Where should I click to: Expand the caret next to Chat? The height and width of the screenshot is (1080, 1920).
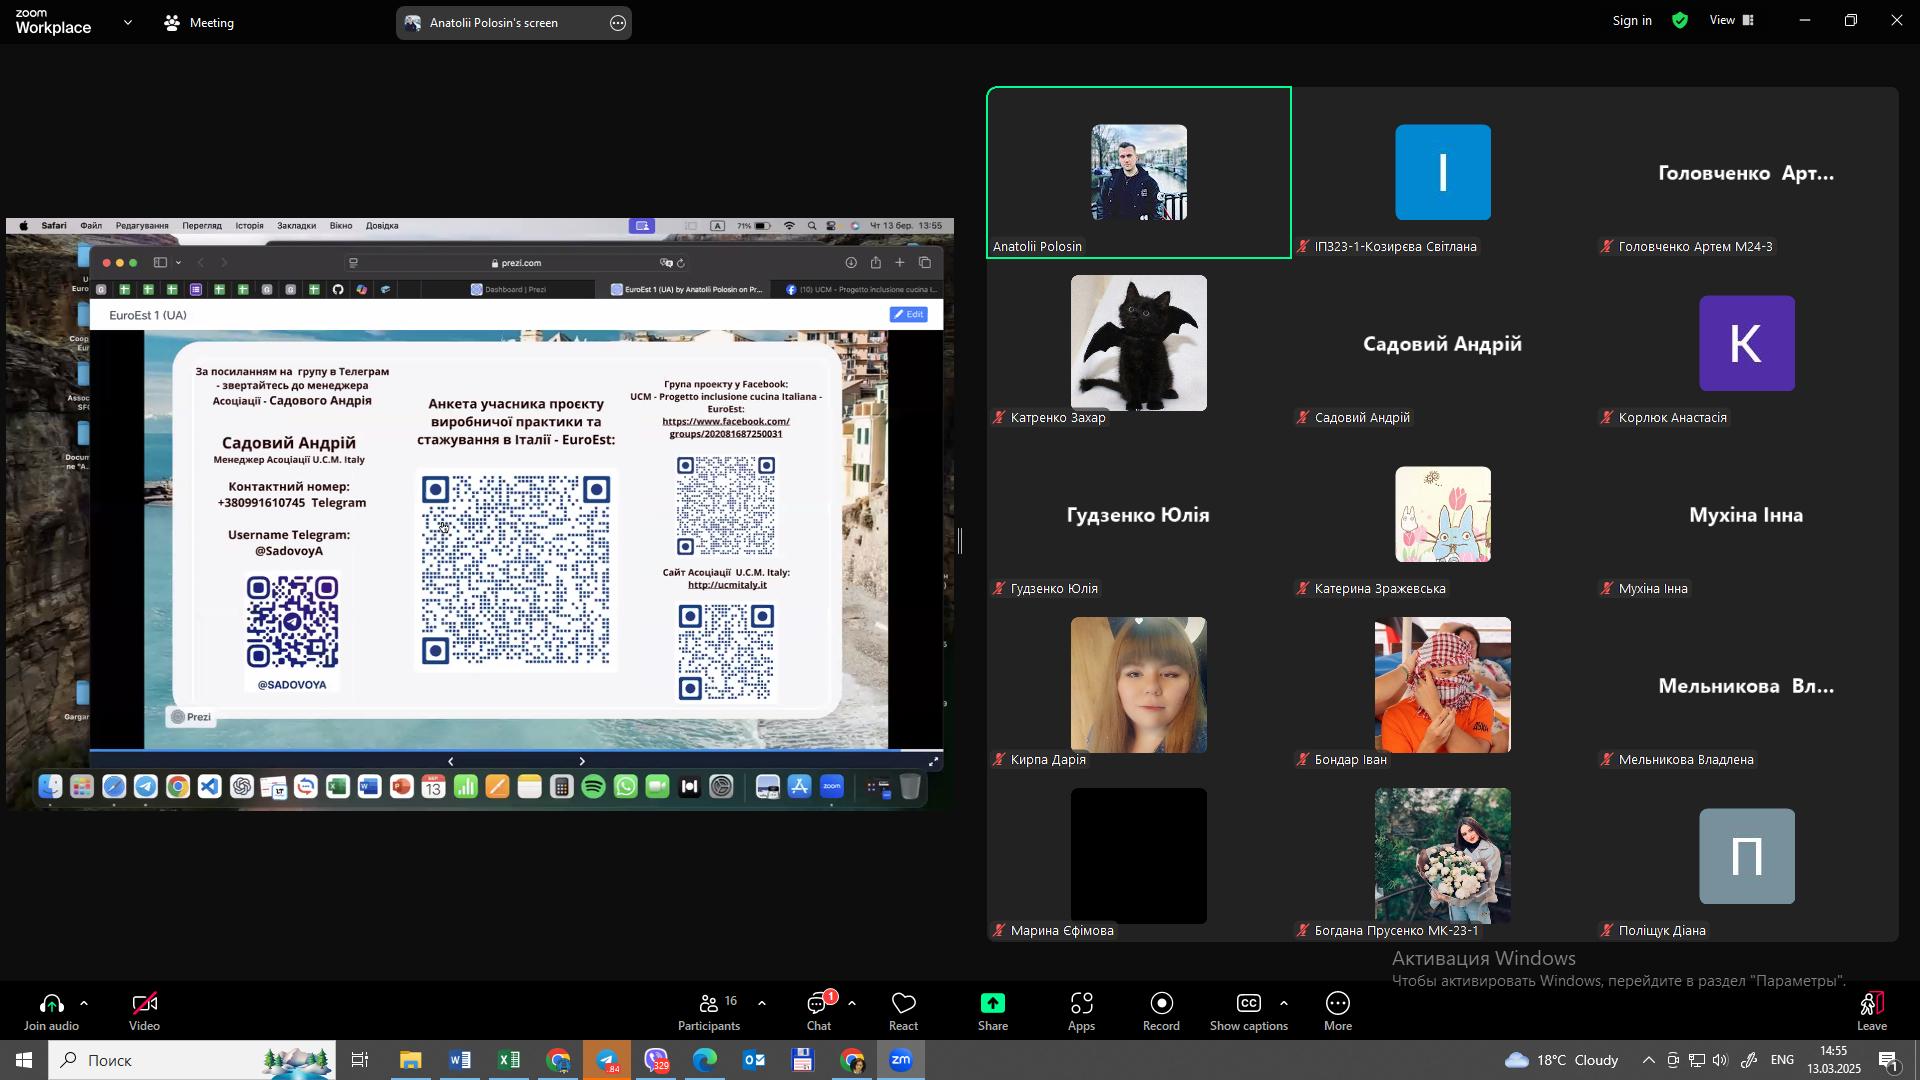[852, 1004]
